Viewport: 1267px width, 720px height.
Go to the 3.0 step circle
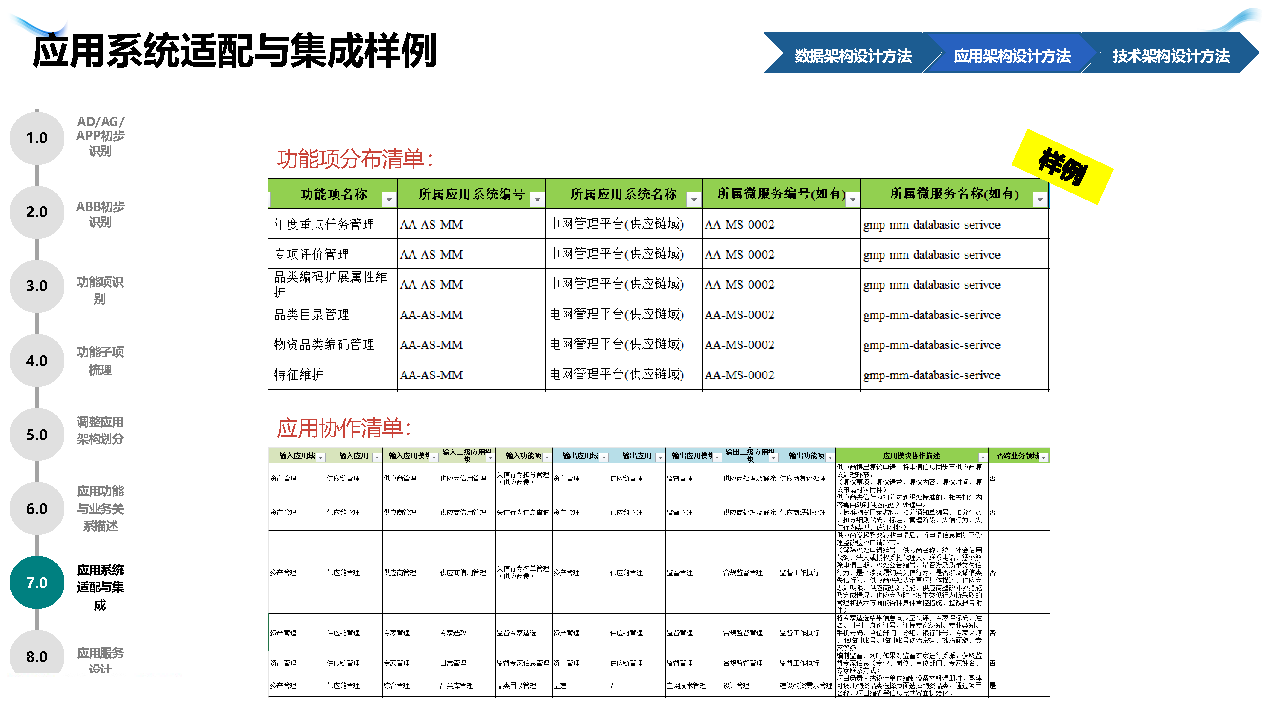pos(37,286)
